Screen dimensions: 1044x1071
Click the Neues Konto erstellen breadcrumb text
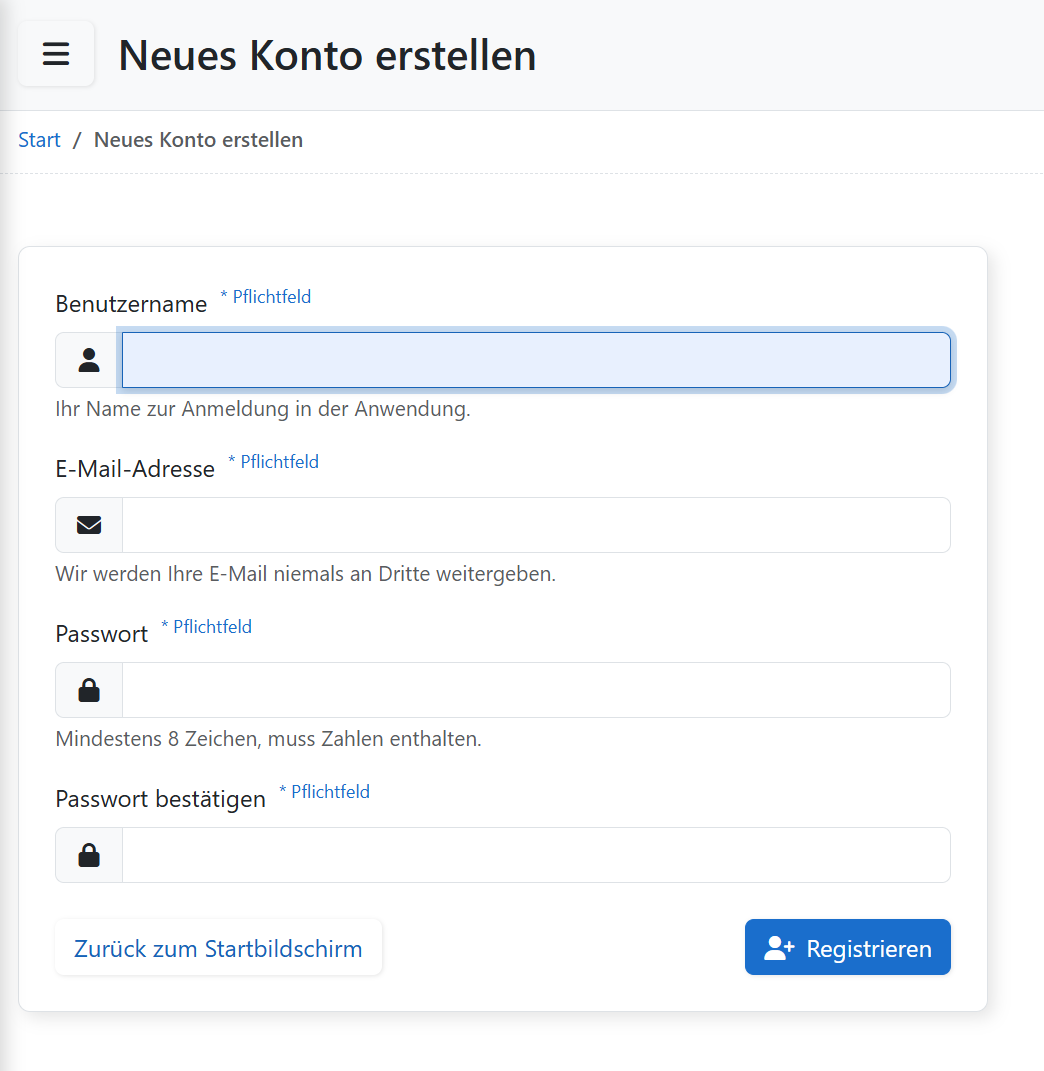197,139
